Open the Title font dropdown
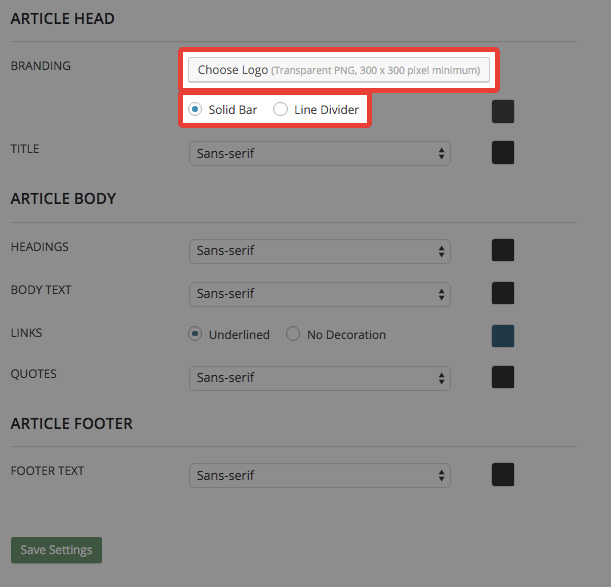The image size is (611, 587). (x=319, y=153)
